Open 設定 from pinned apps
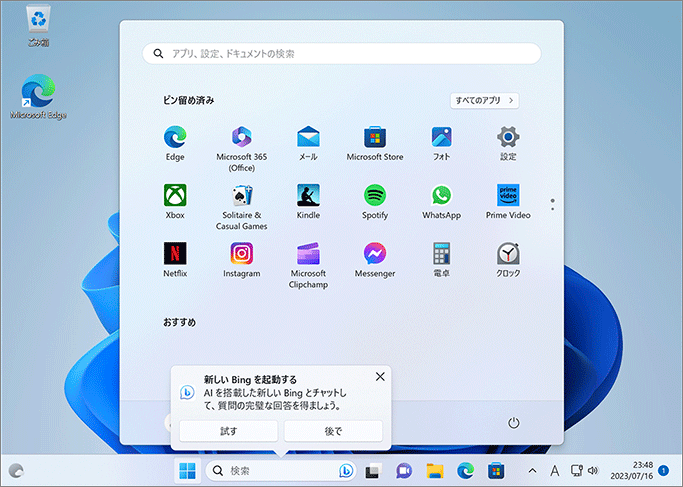Screen dimensions: 683x487 [508, 144]
